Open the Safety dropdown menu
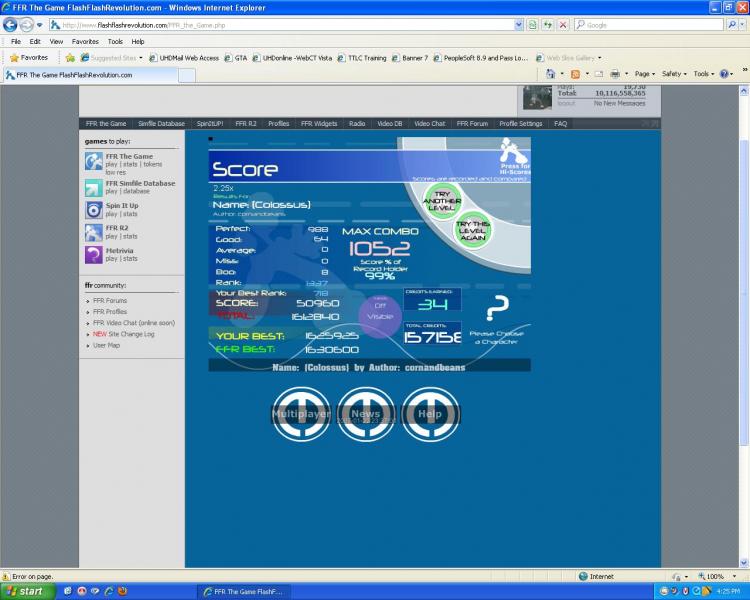750x600 pixels. [674, 74]
